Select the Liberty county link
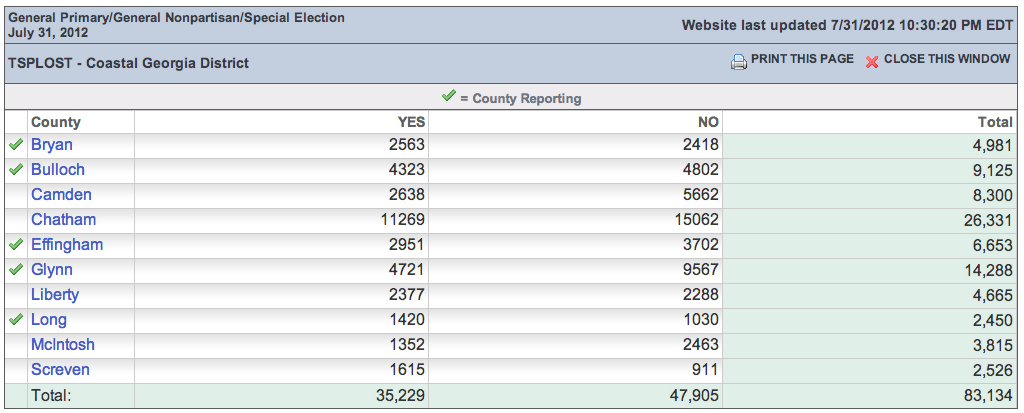Screen dimensions: 1024x413 55,295
